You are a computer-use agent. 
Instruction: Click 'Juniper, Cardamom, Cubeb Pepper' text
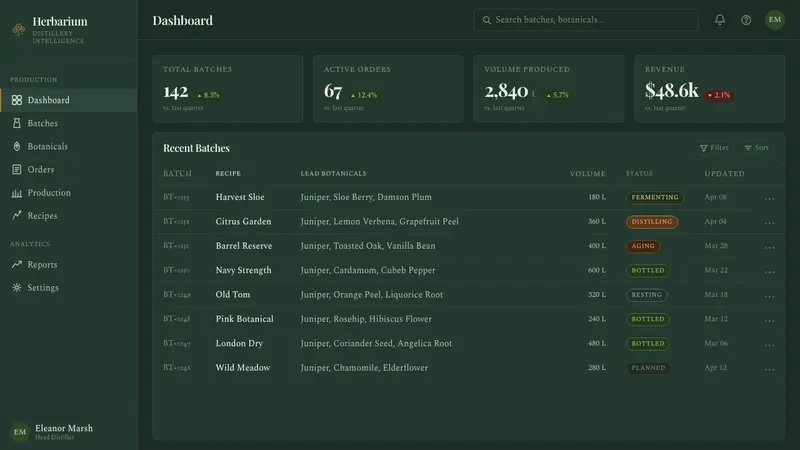click(x=368, y=270)
